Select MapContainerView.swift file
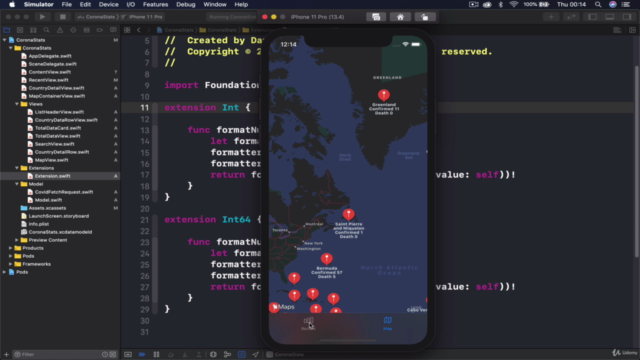The height and width of the screenshot is (360, 640). pyautogui.click(x=57, y=96)
